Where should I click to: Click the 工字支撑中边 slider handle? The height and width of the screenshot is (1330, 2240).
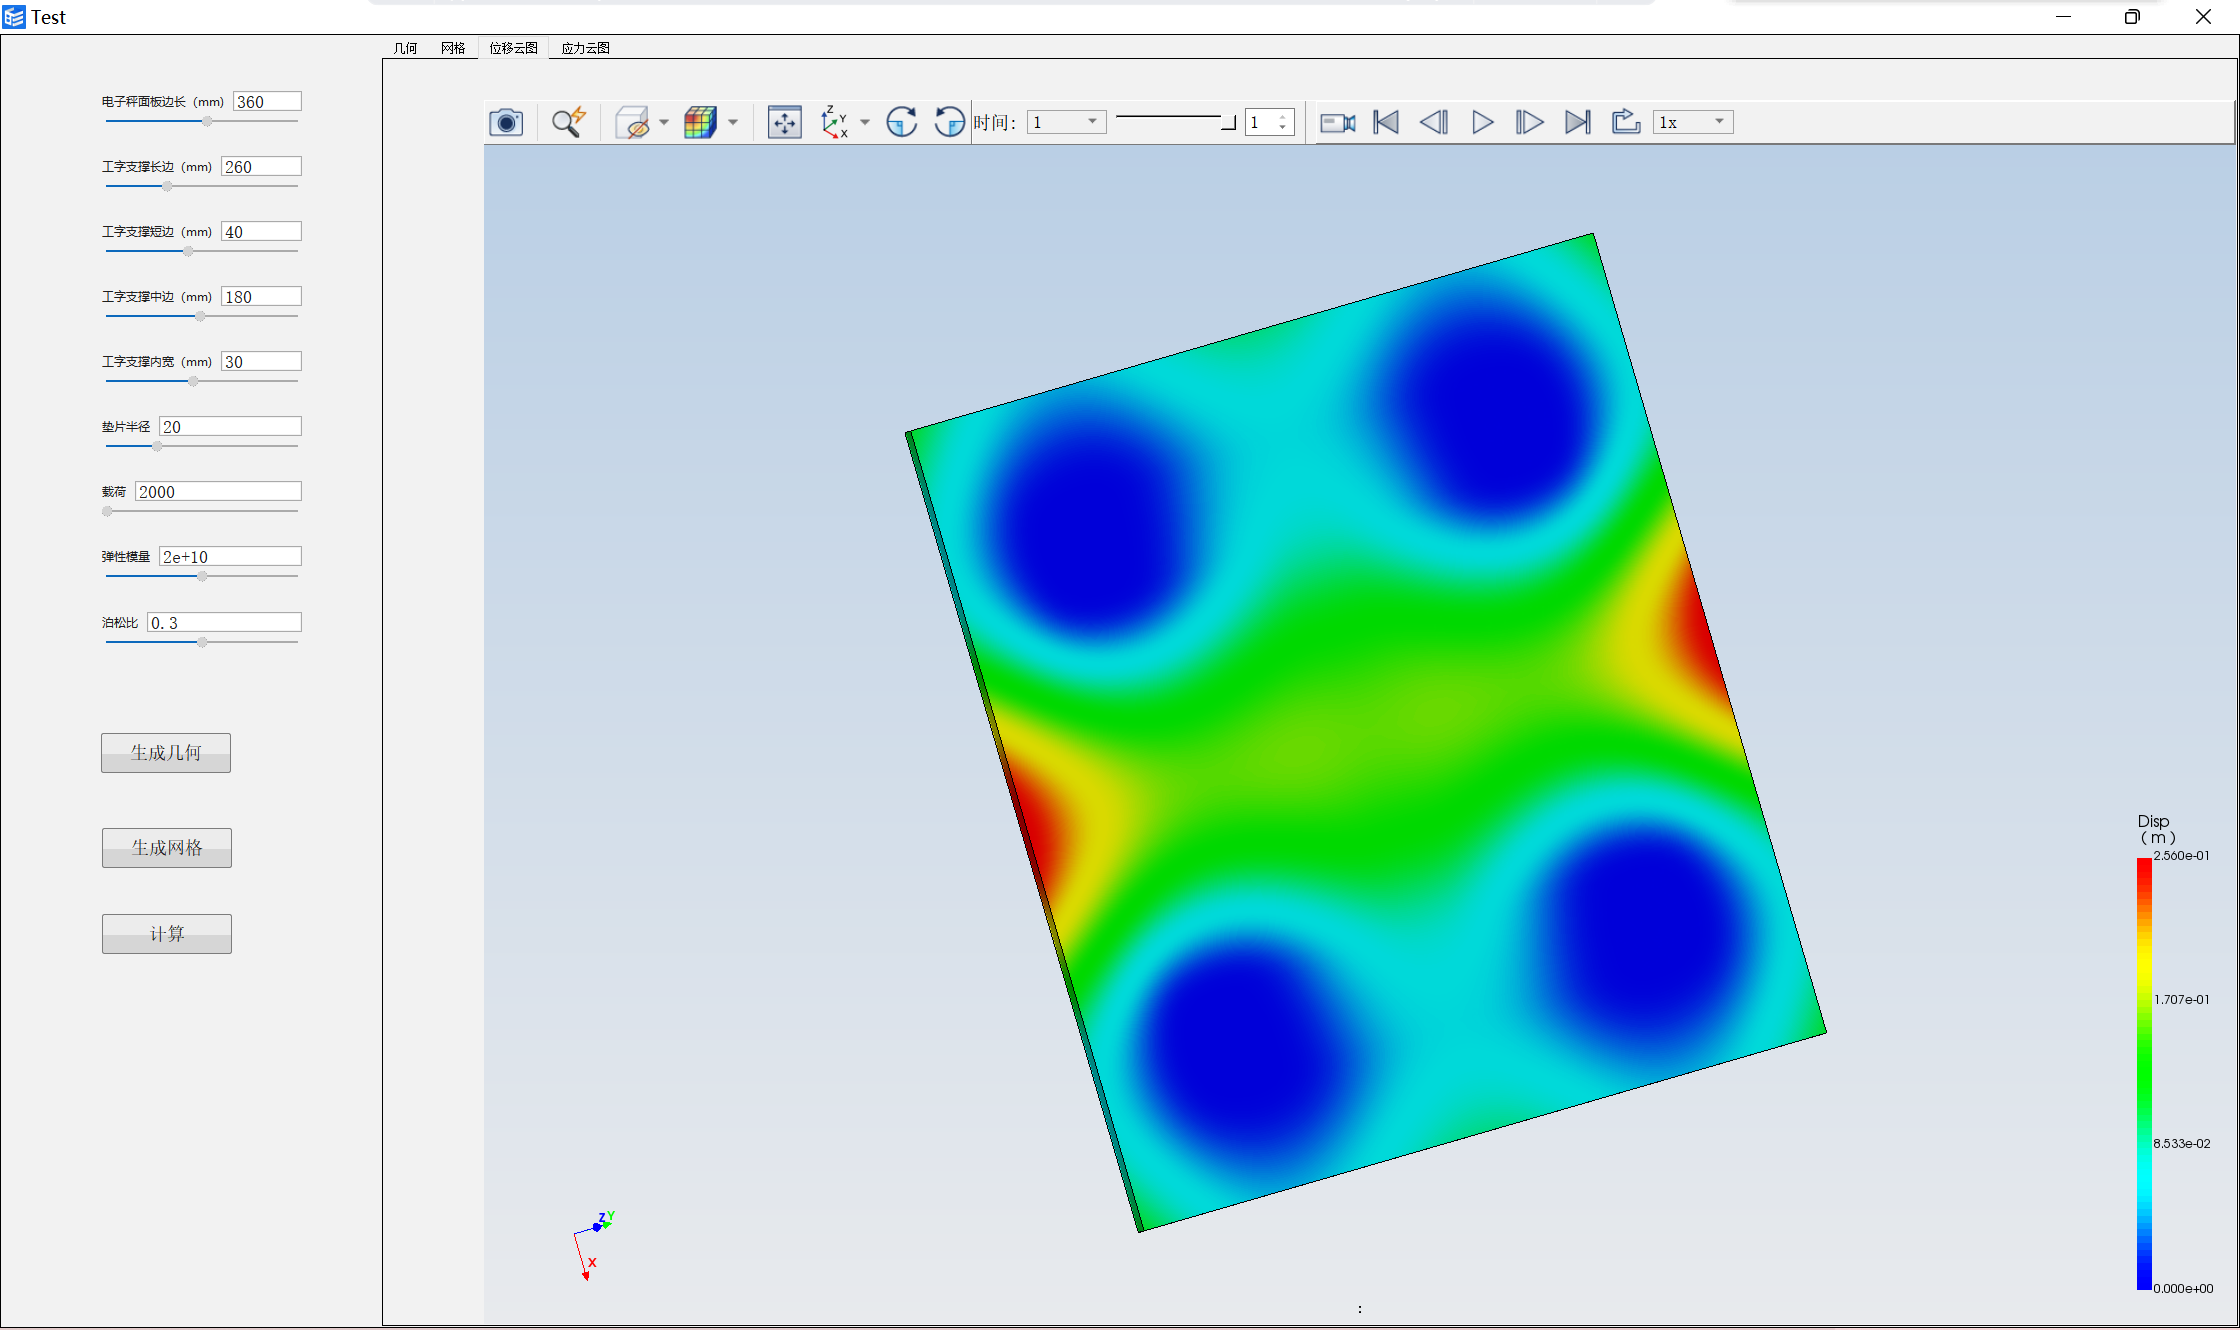(200, 316)
